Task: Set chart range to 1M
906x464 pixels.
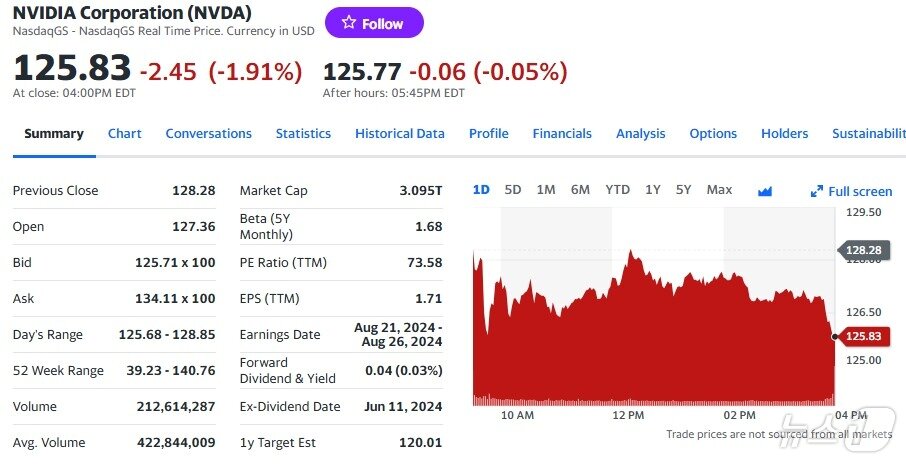Action: click(546, 190)
